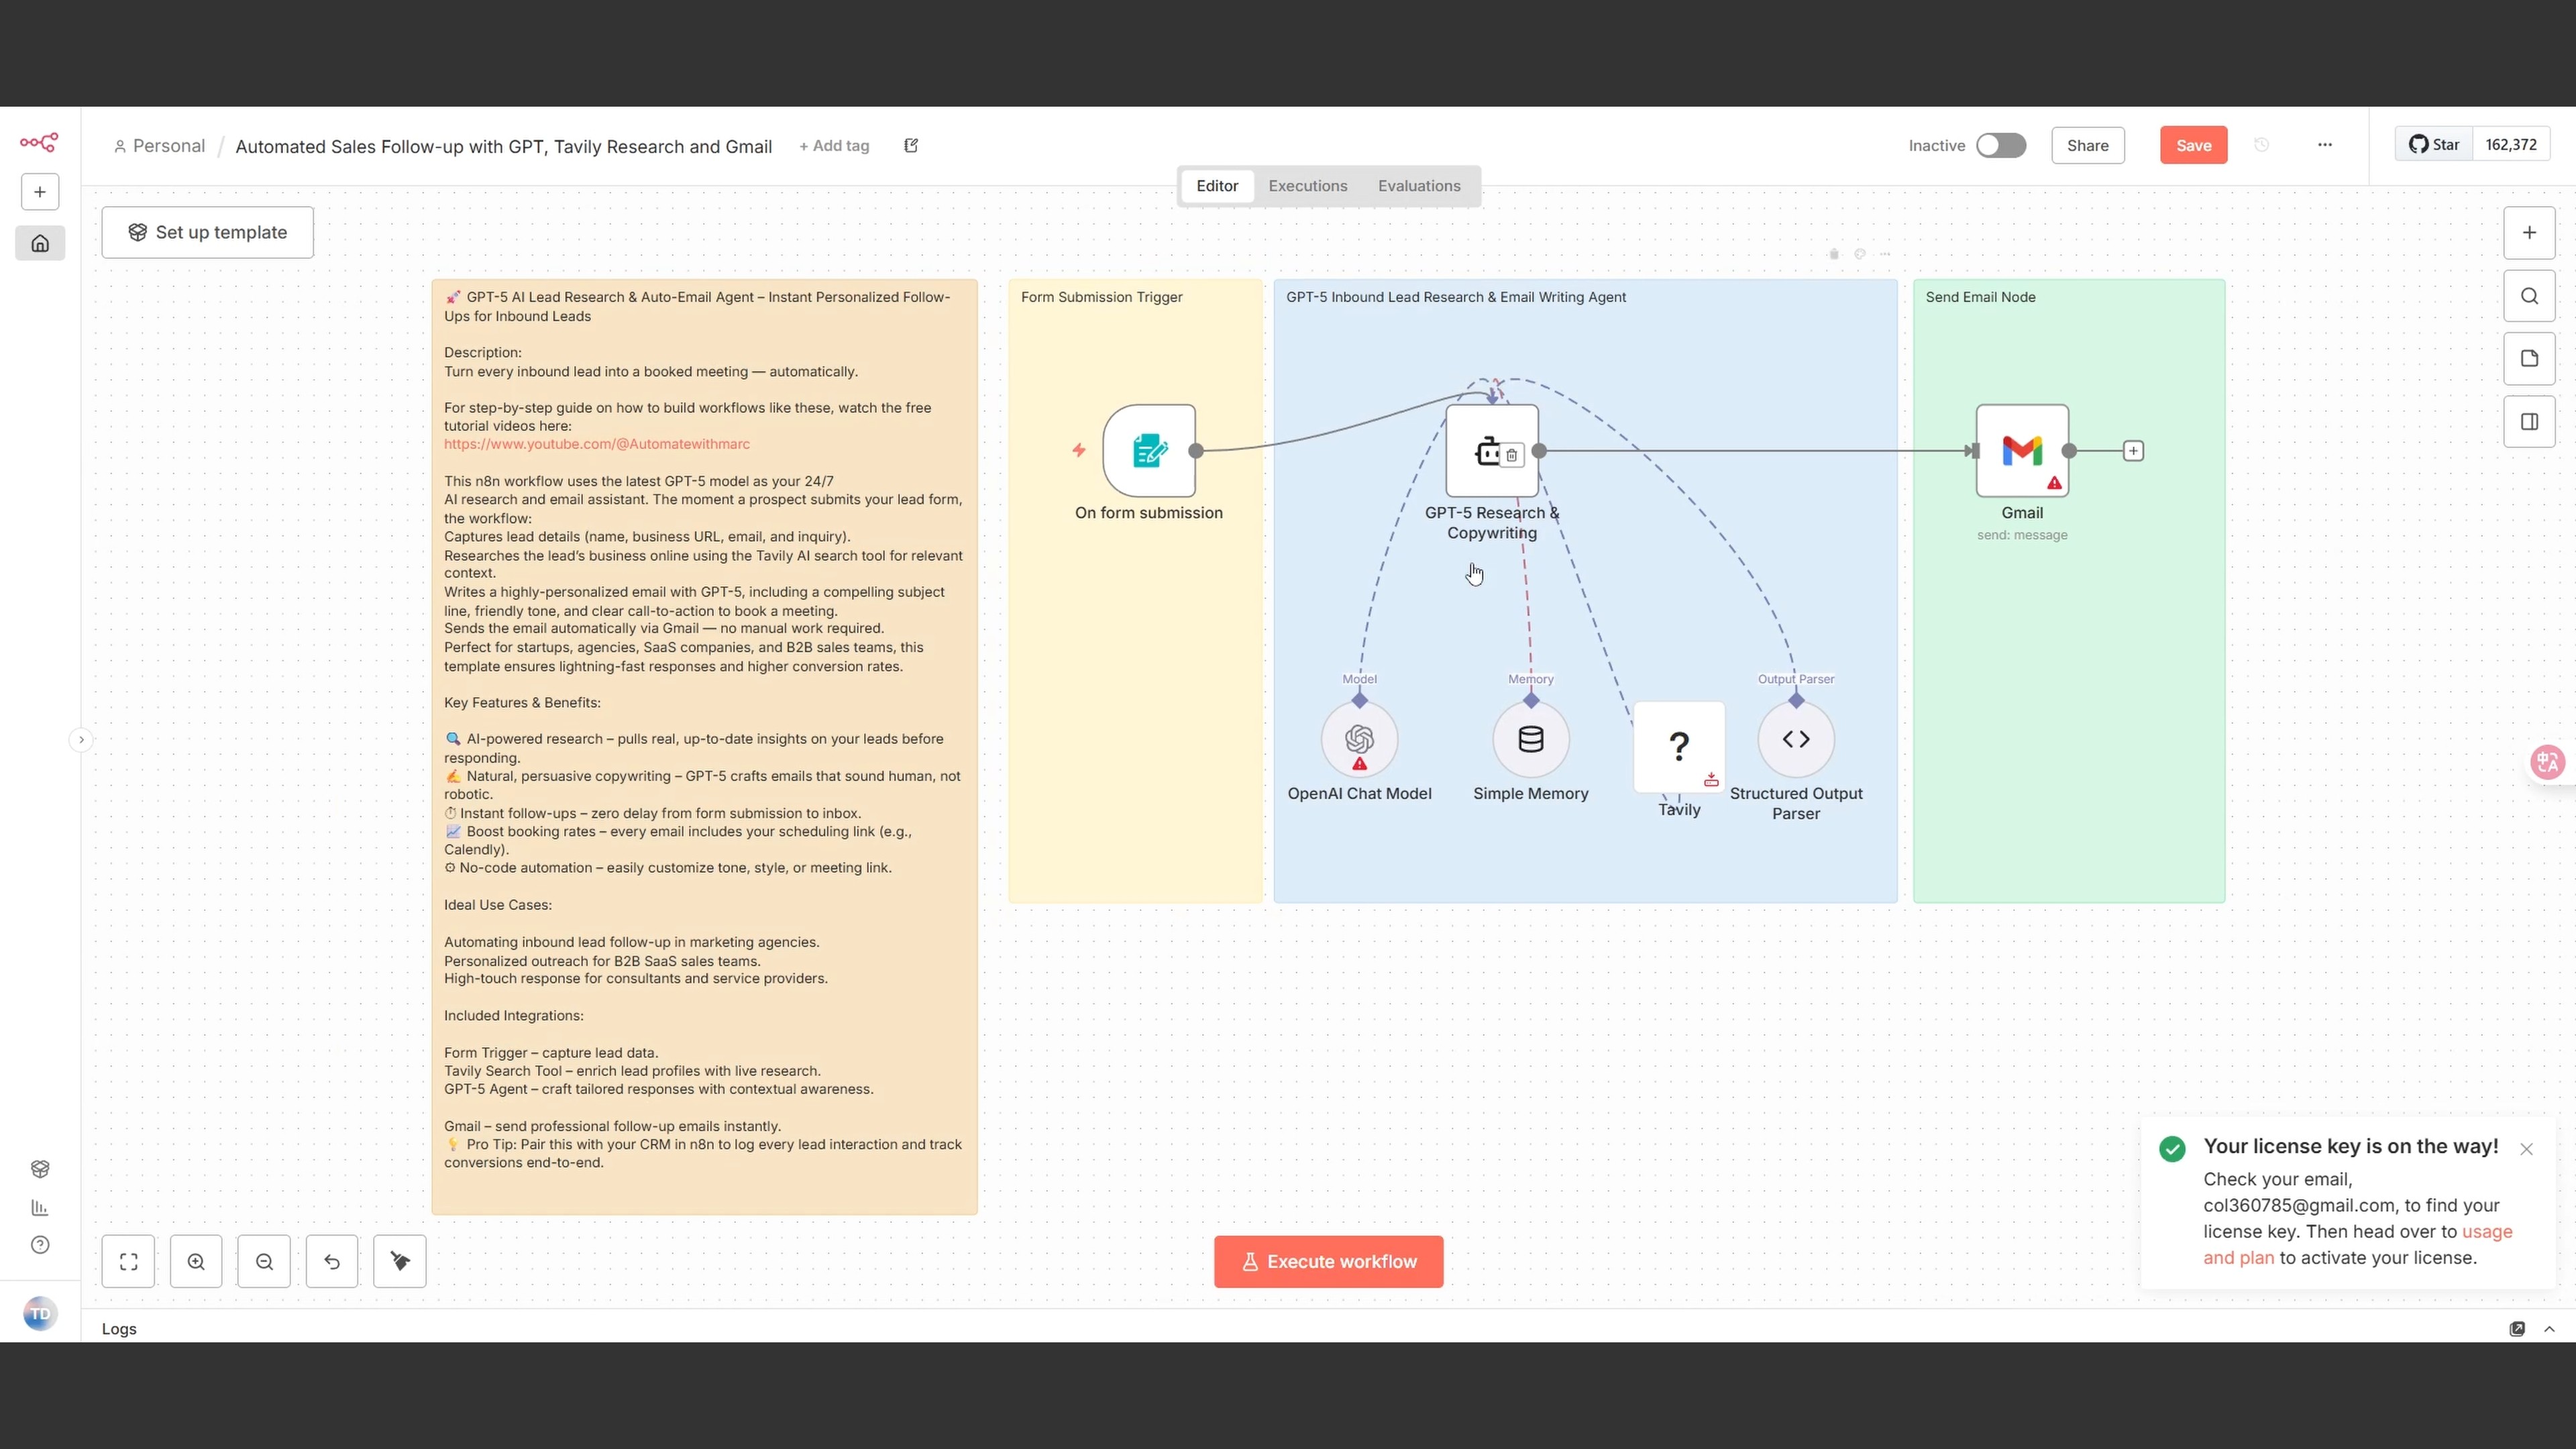
Task: Select the Simple Memory node
Action: tap(1530, 740)
